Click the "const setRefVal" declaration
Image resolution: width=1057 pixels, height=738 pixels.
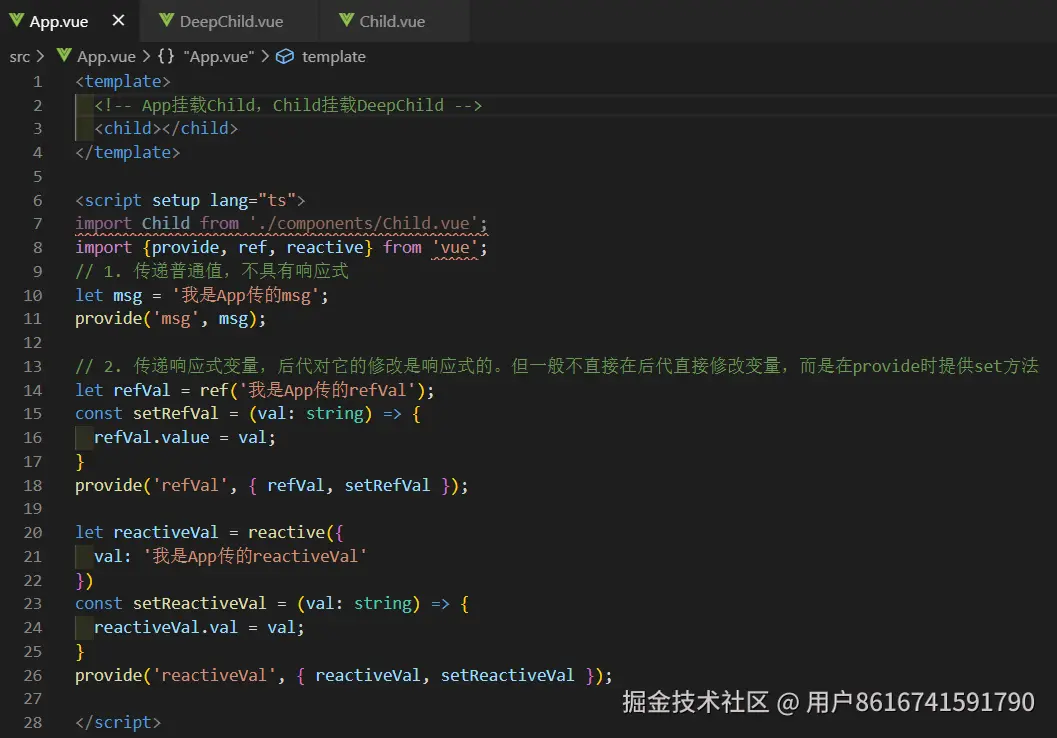(247, 413)
